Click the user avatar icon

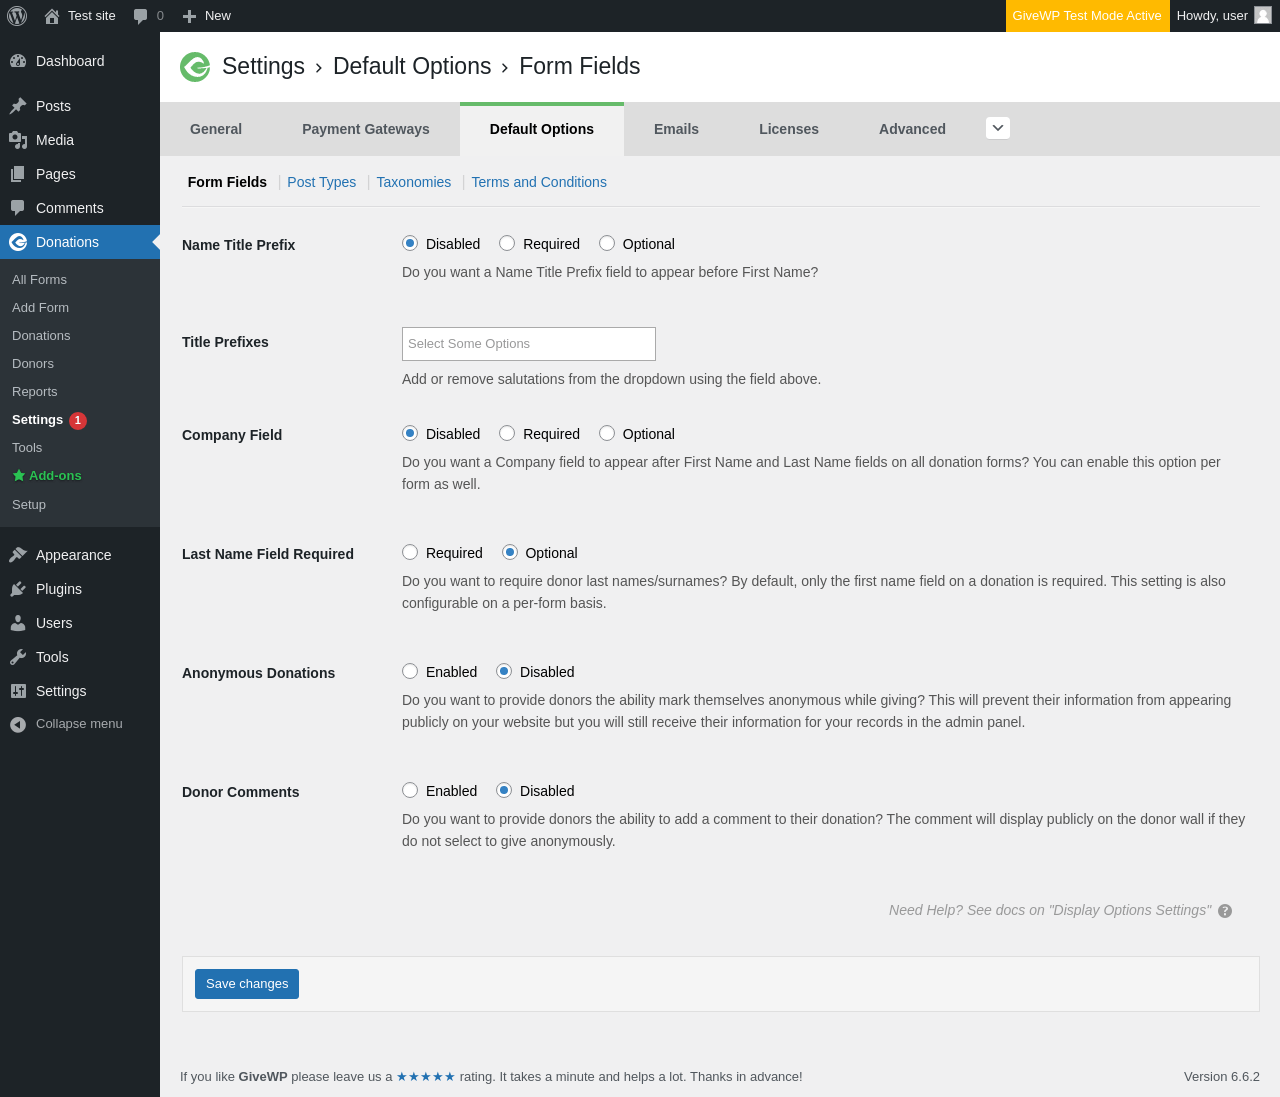1263,15
